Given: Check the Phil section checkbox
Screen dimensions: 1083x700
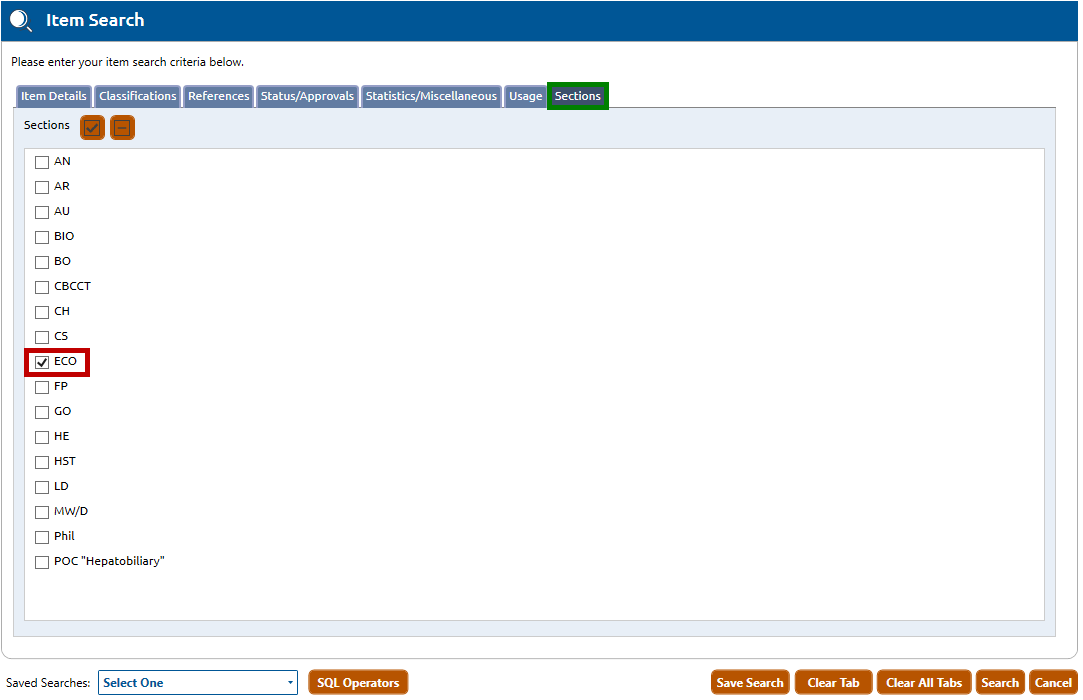Looking at the screenshot, I should (x=42, y=537).
